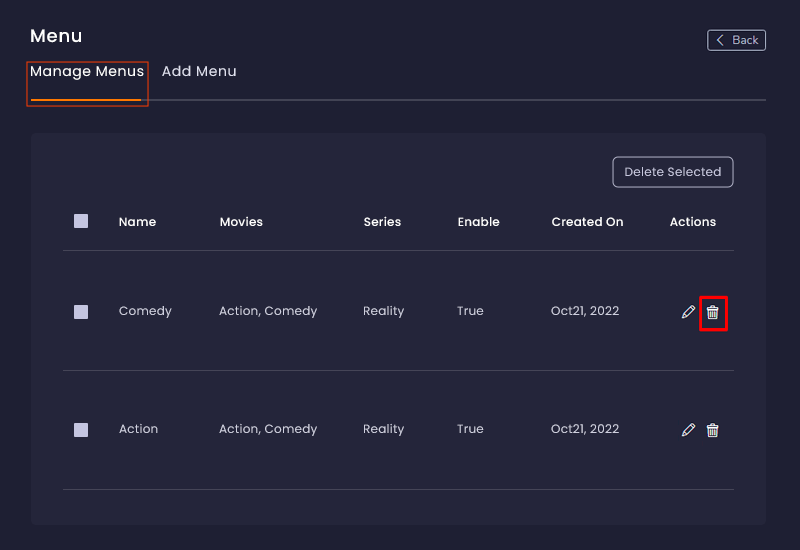
Task: Click the Action name in second row
Action: [x=138, y=429]
